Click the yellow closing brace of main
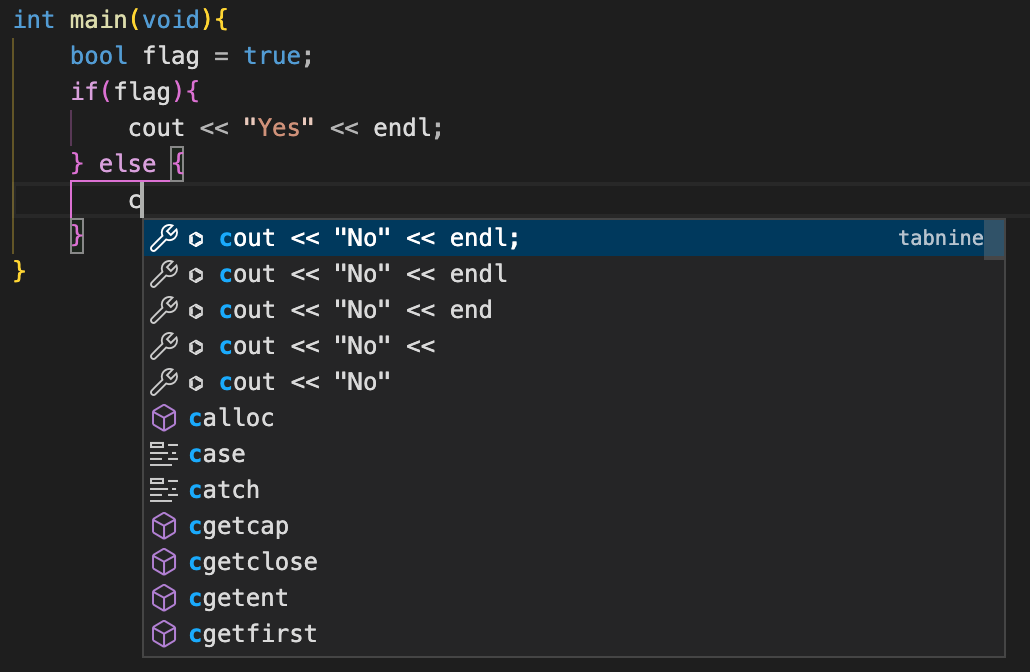 [19, 271]
